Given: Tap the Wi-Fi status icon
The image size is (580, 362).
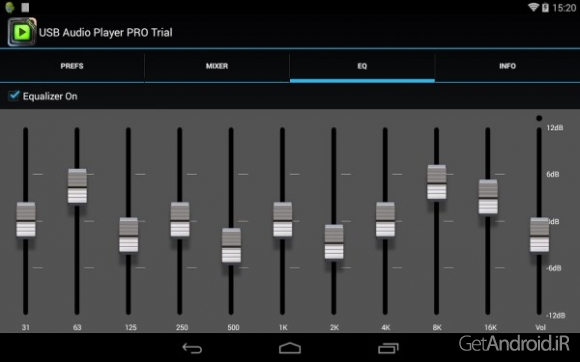Looking at the screenshot, I should click(x=533, y=7).
